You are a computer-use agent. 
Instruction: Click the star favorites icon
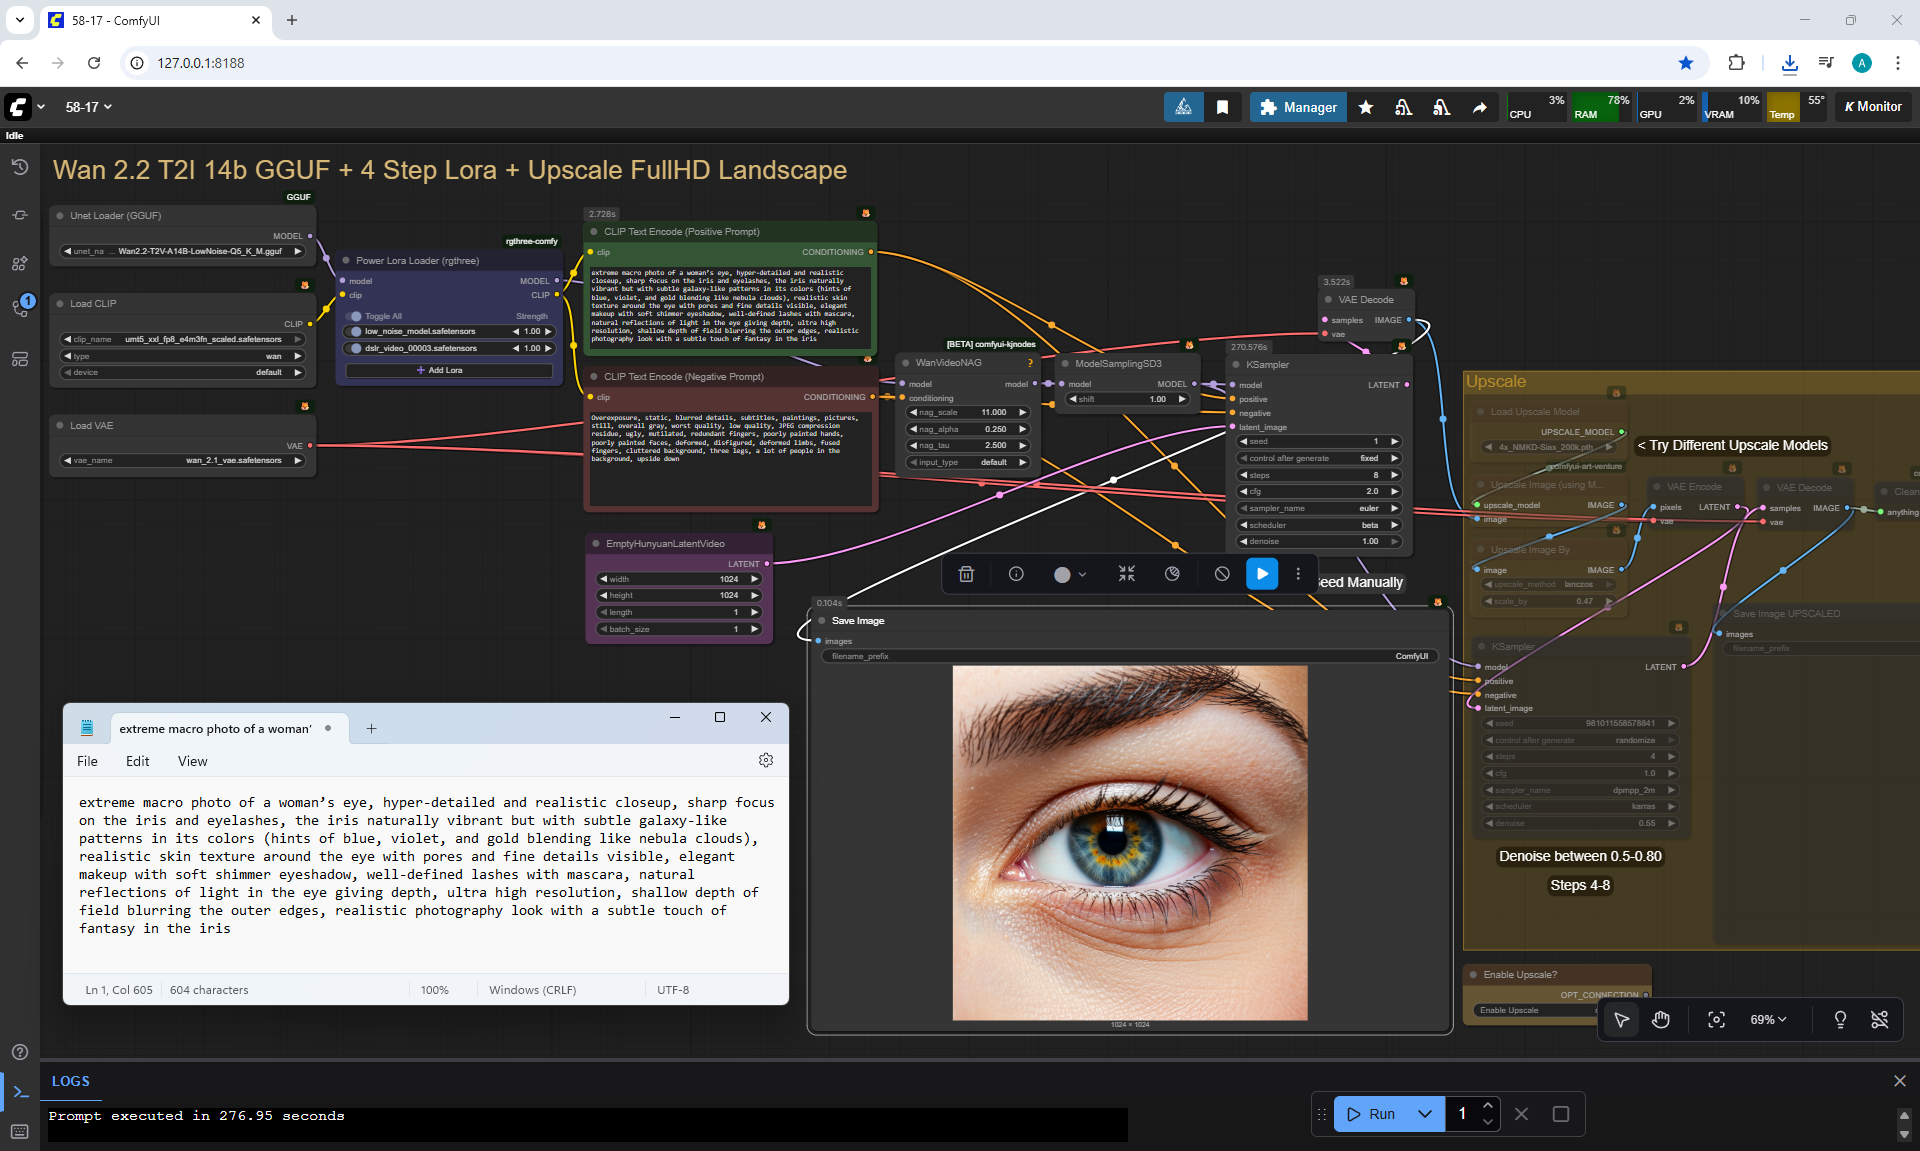click(x=1366, y=107)
